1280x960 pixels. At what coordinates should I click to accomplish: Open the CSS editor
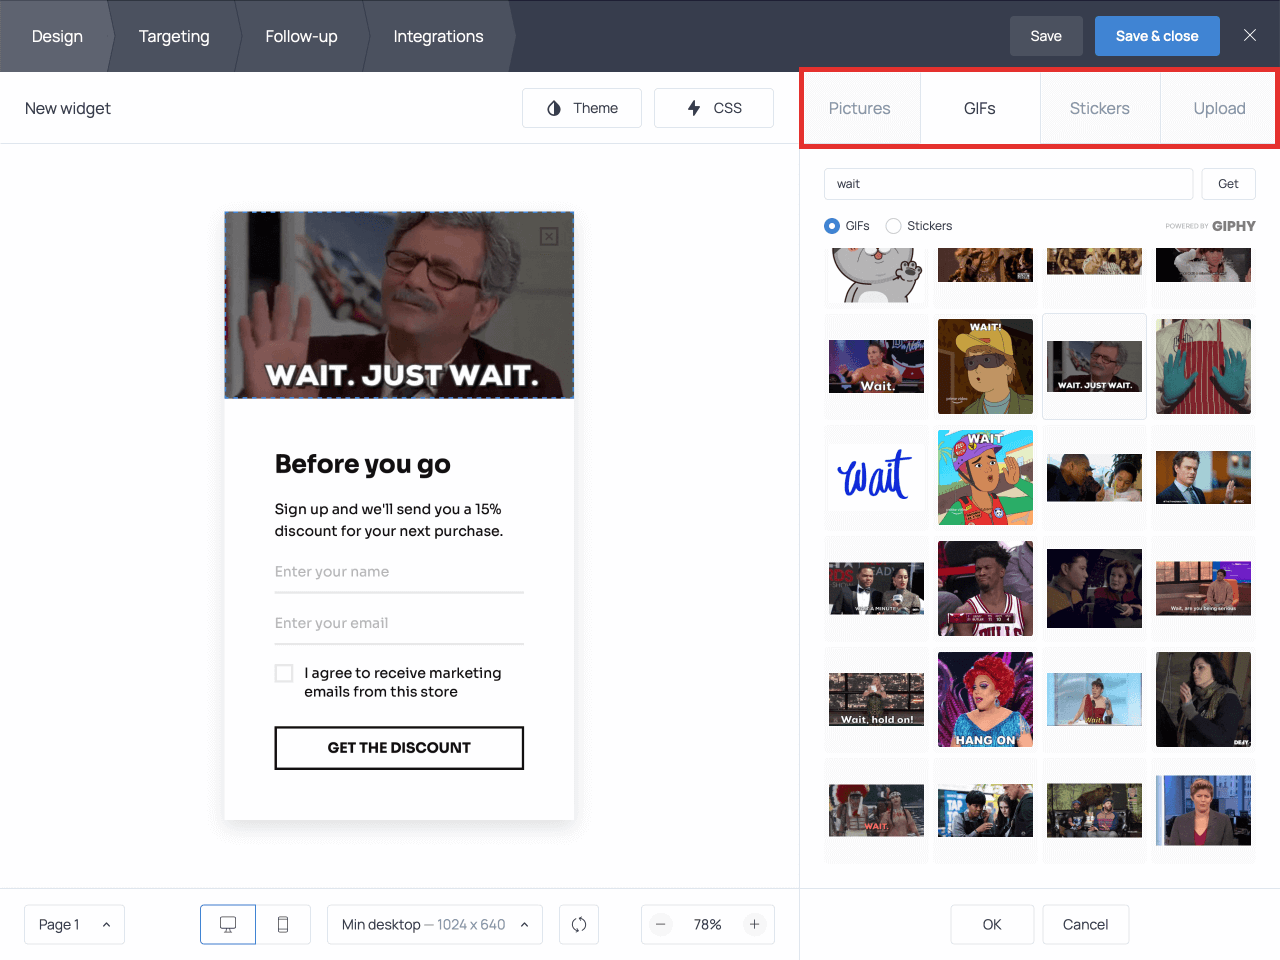713,108
